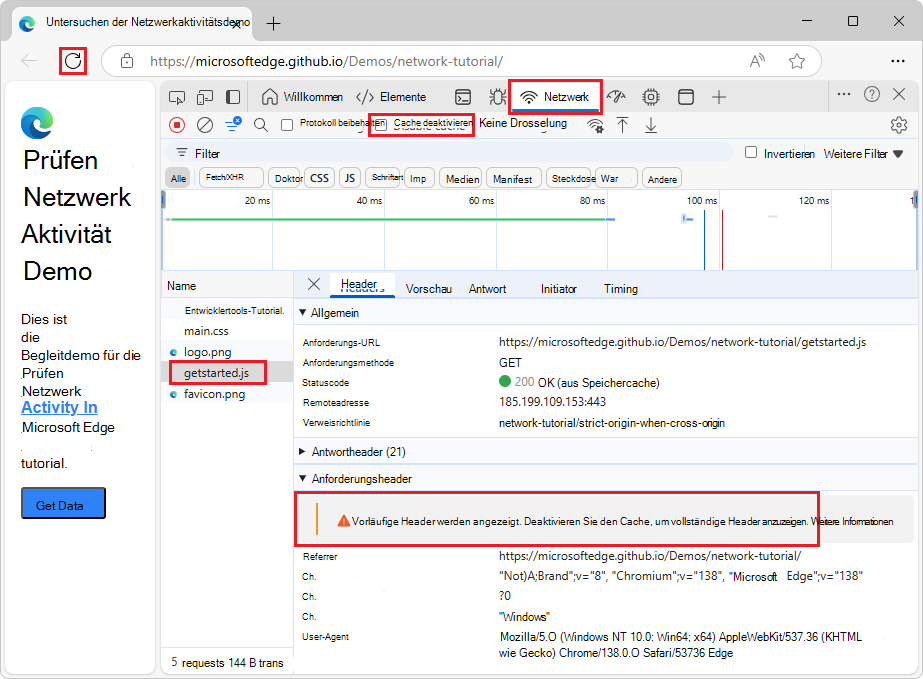Filter requests by JS
Screen dimensions: 923x679
click(x=350, y=178)
